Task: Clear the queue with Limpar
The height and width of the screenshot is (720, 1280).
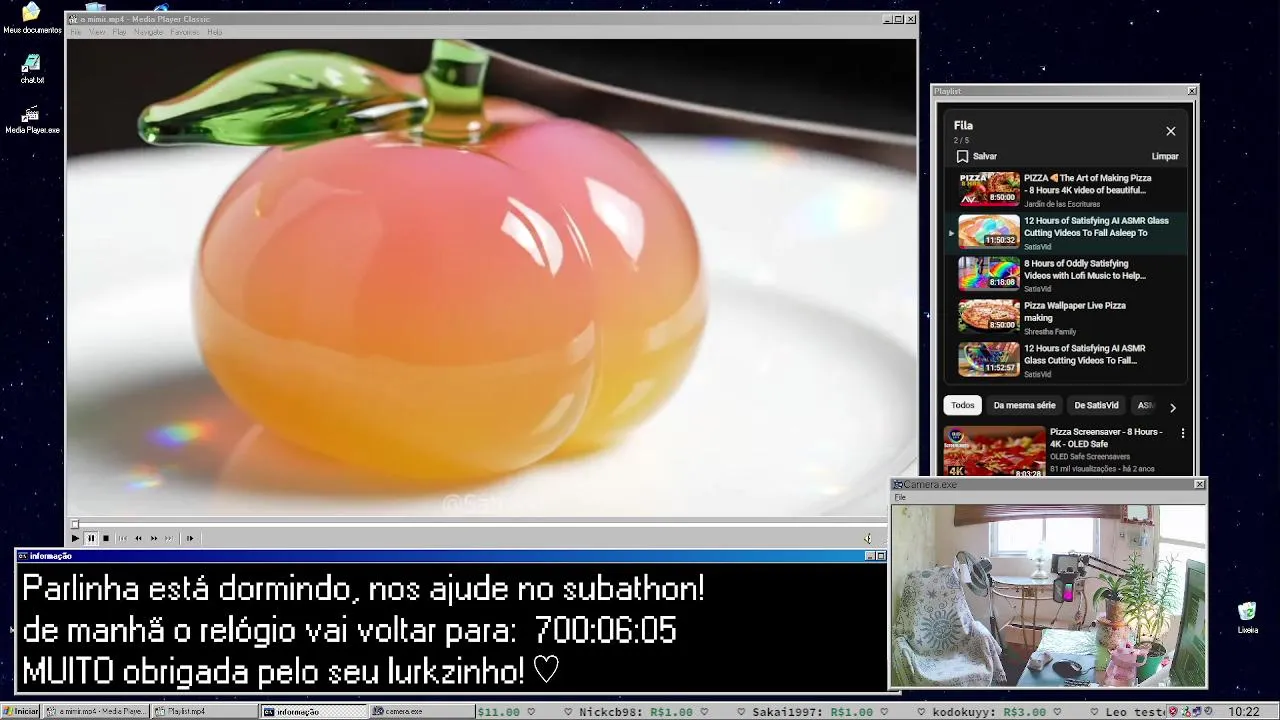Action: [1165, 156]
